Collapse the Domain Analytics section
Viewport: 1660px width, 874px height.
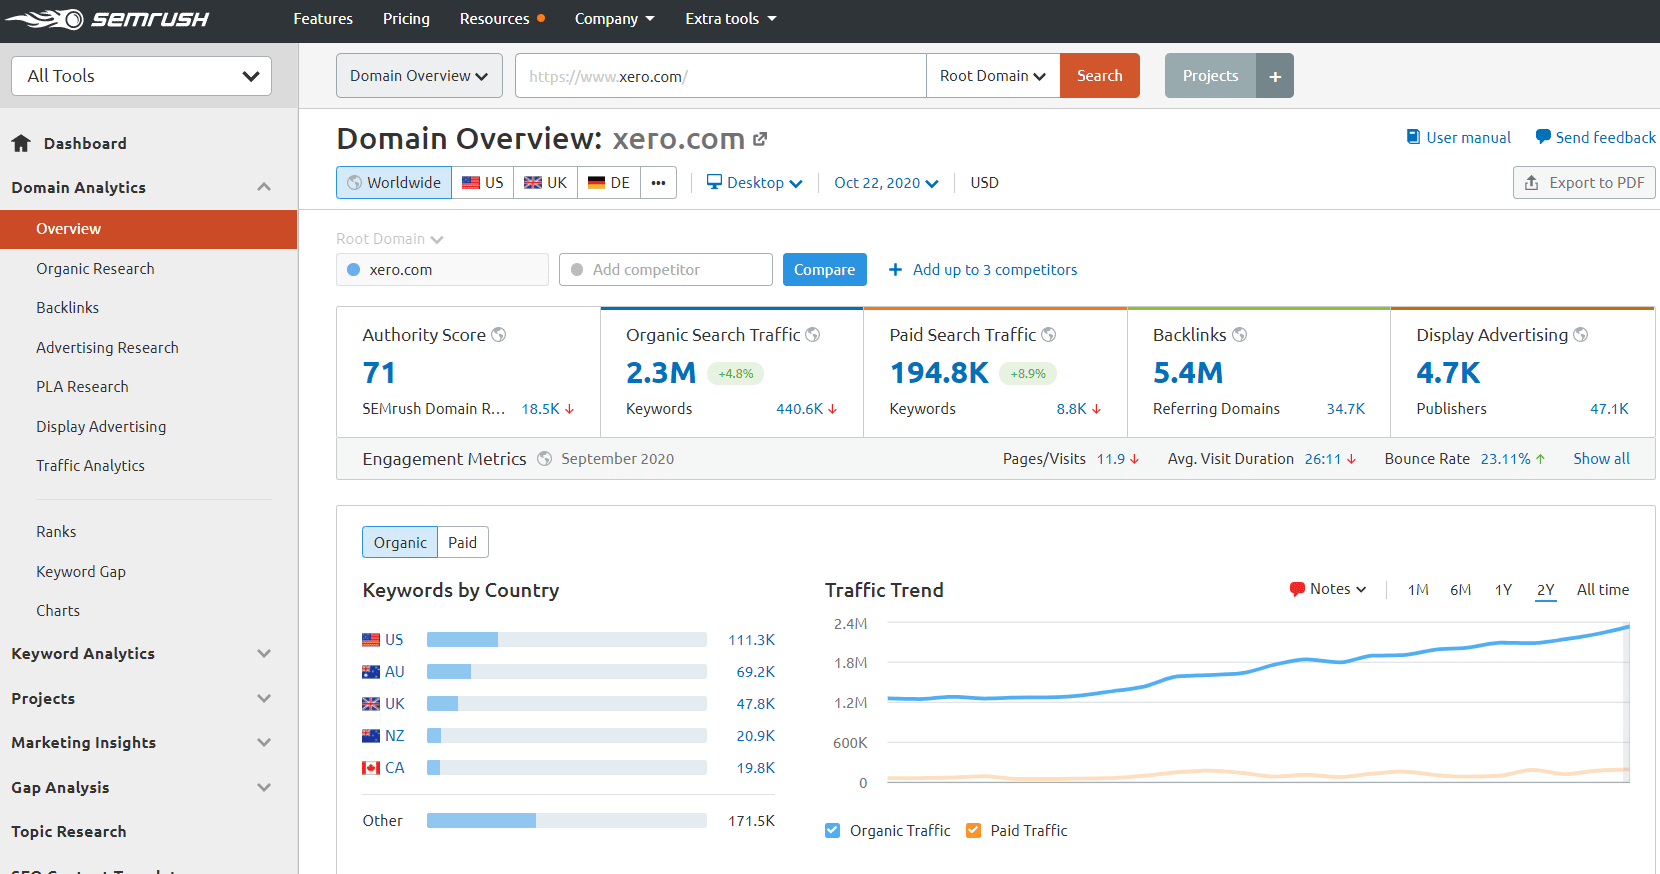[264, 187]
